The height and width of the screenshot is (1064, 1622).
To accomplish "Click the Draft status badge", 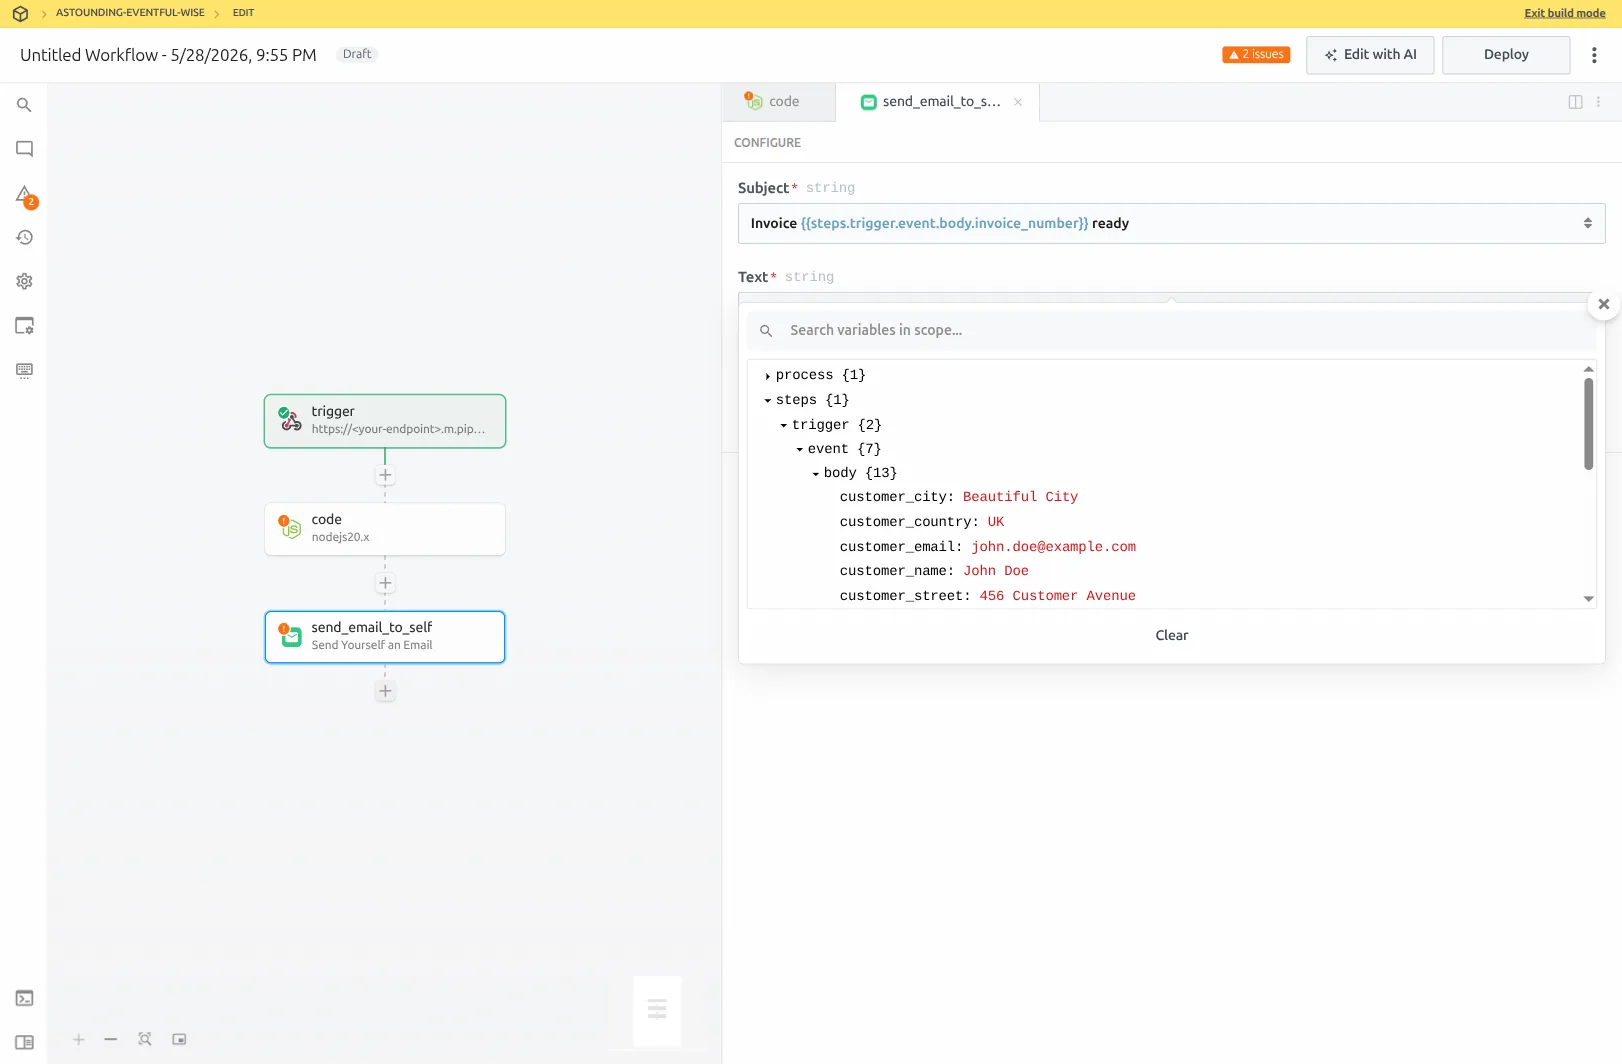I will [x=356, y=55].
